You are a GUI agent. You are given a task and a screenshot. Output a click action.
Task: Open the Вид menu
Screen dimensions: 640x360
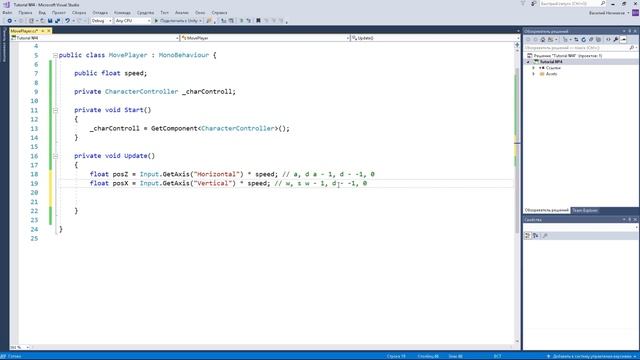coord(42,13)
